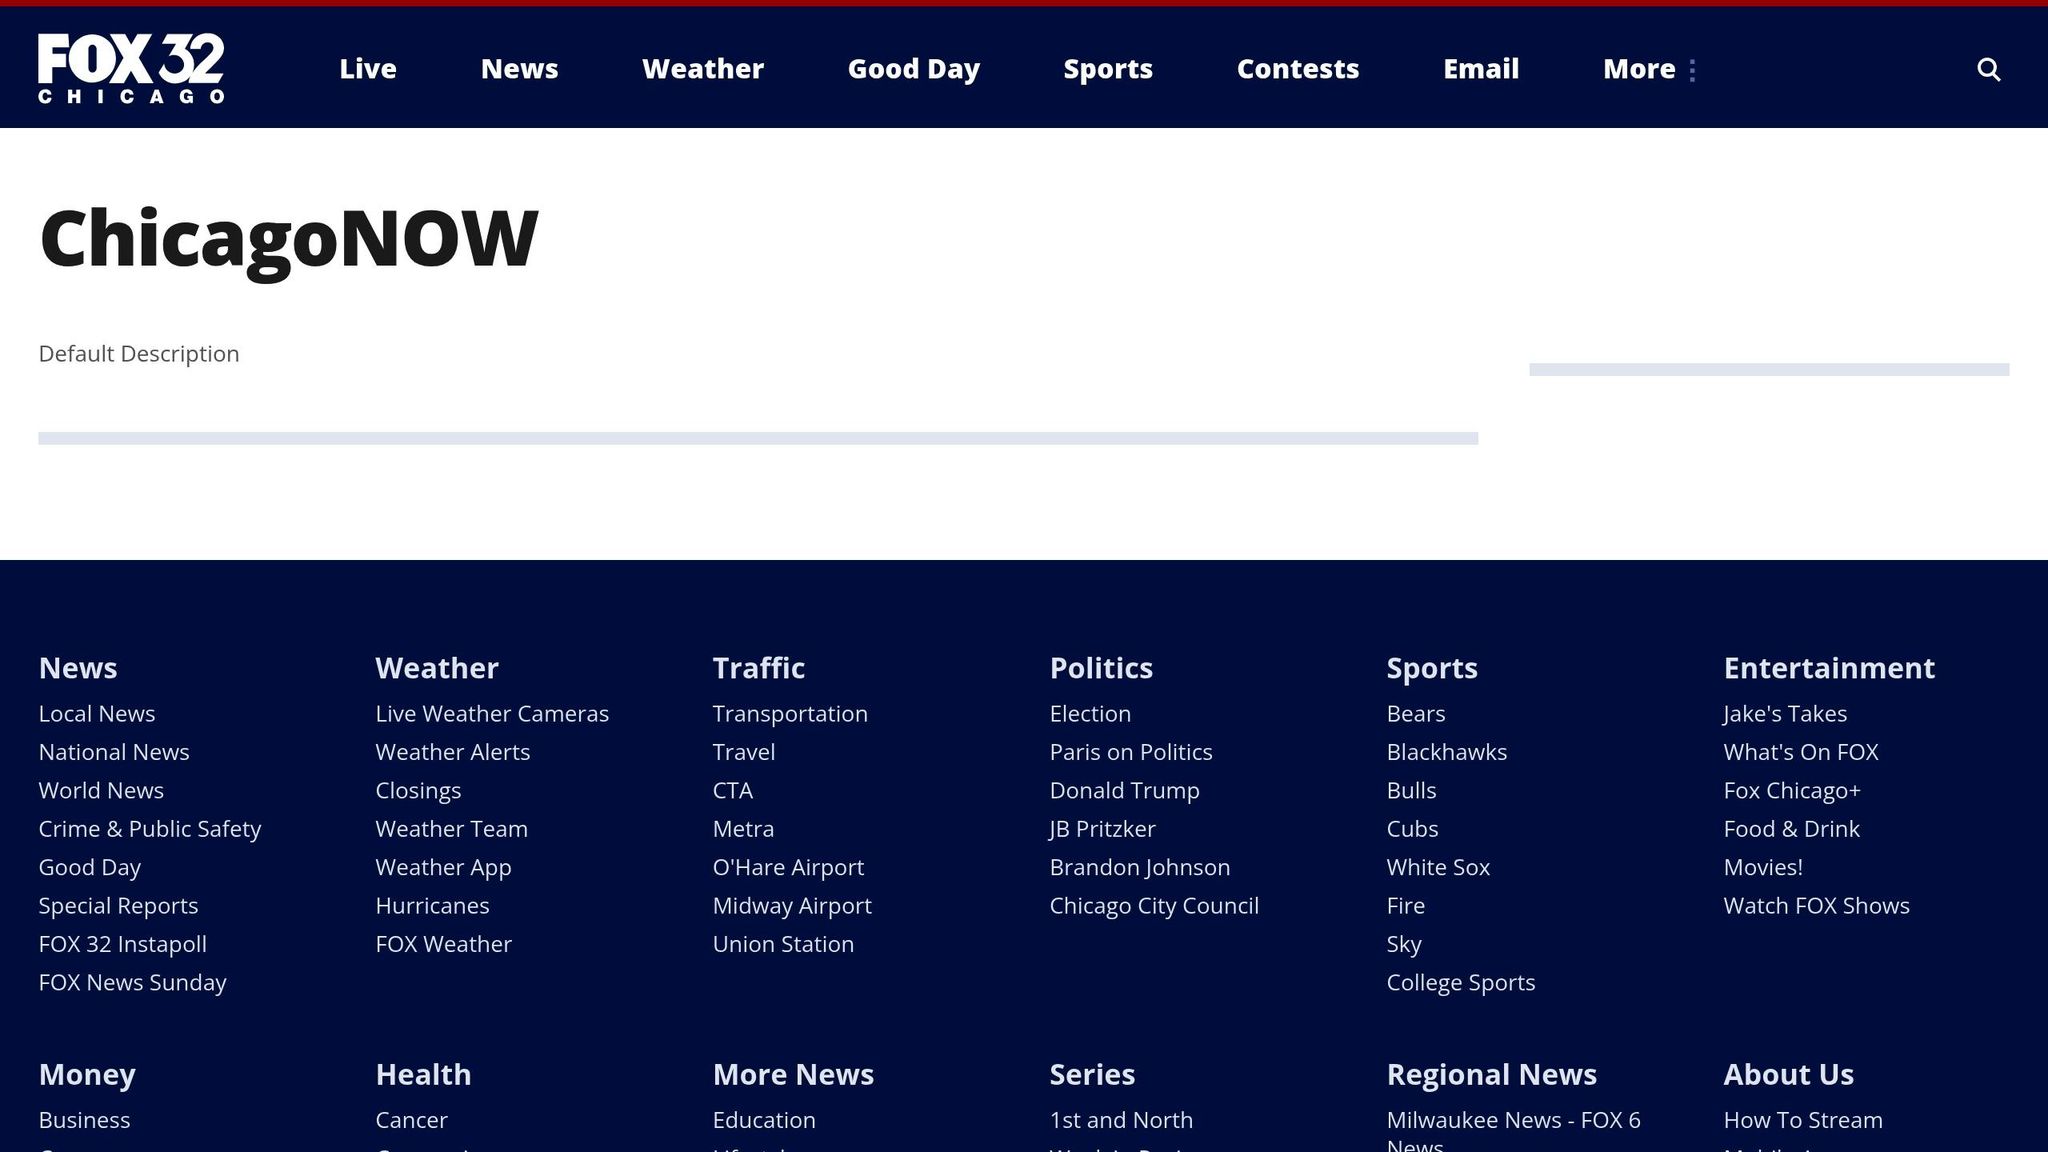Visit Live Weather Cameras link
Image resolution: width=2048 pixels, height=1152 pixels.
[492, 714]
